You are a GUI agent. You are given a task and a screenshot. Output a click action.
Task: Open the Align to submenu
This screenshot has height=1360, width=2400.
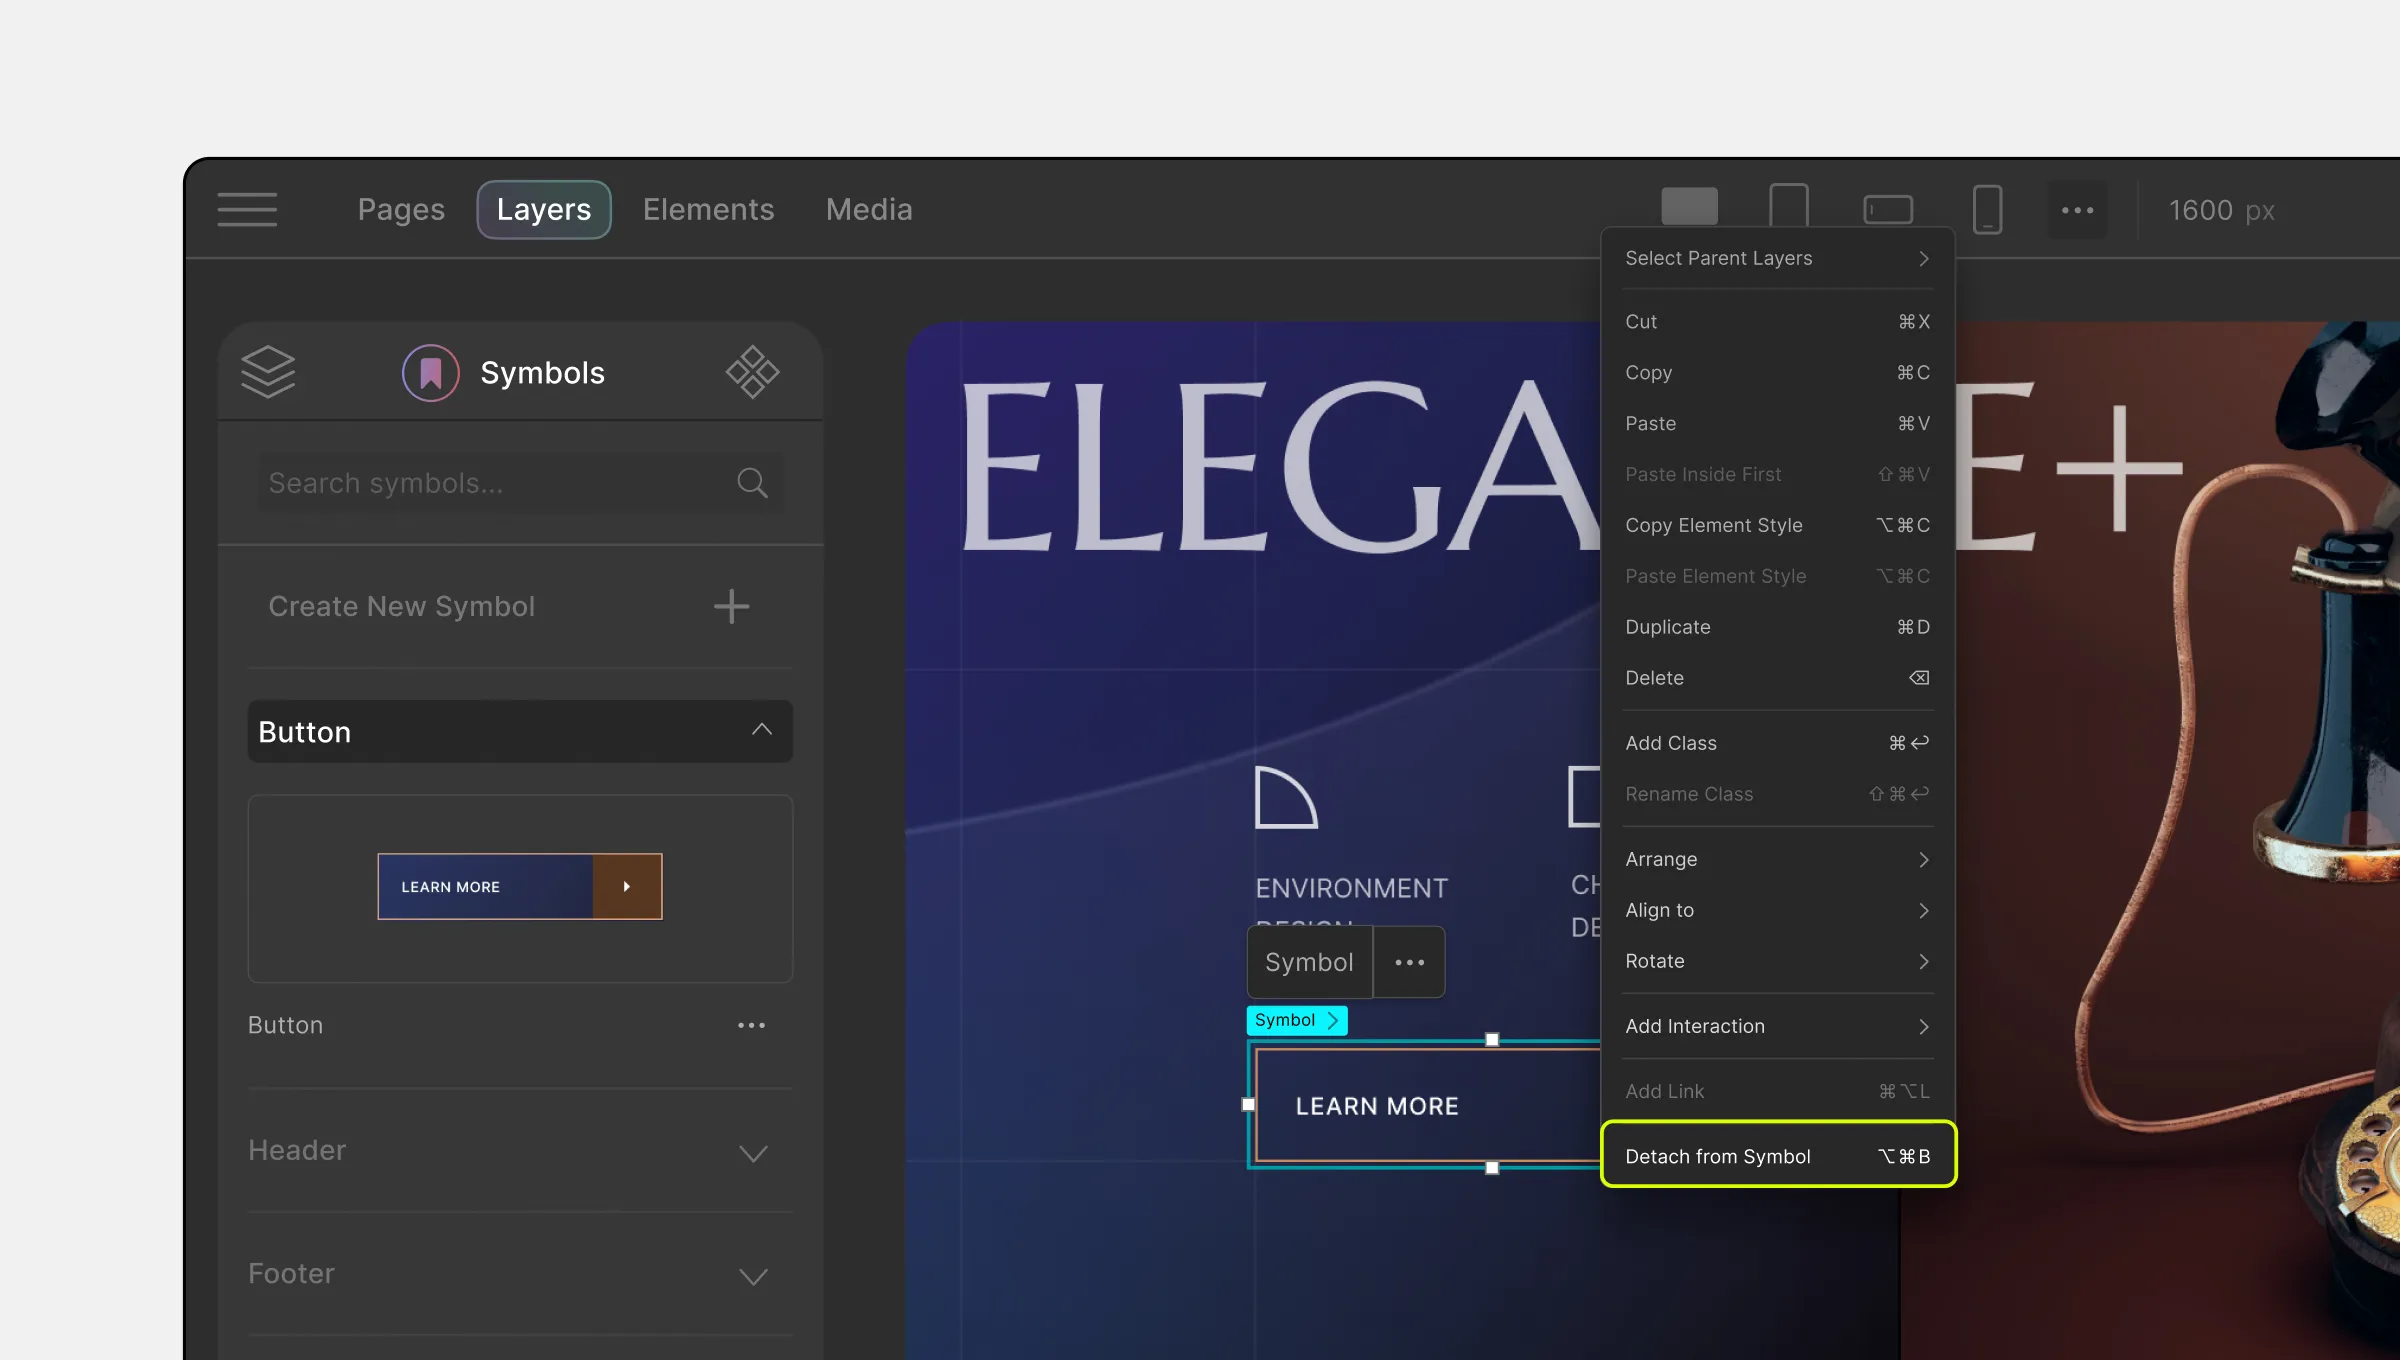[1777, 910]
